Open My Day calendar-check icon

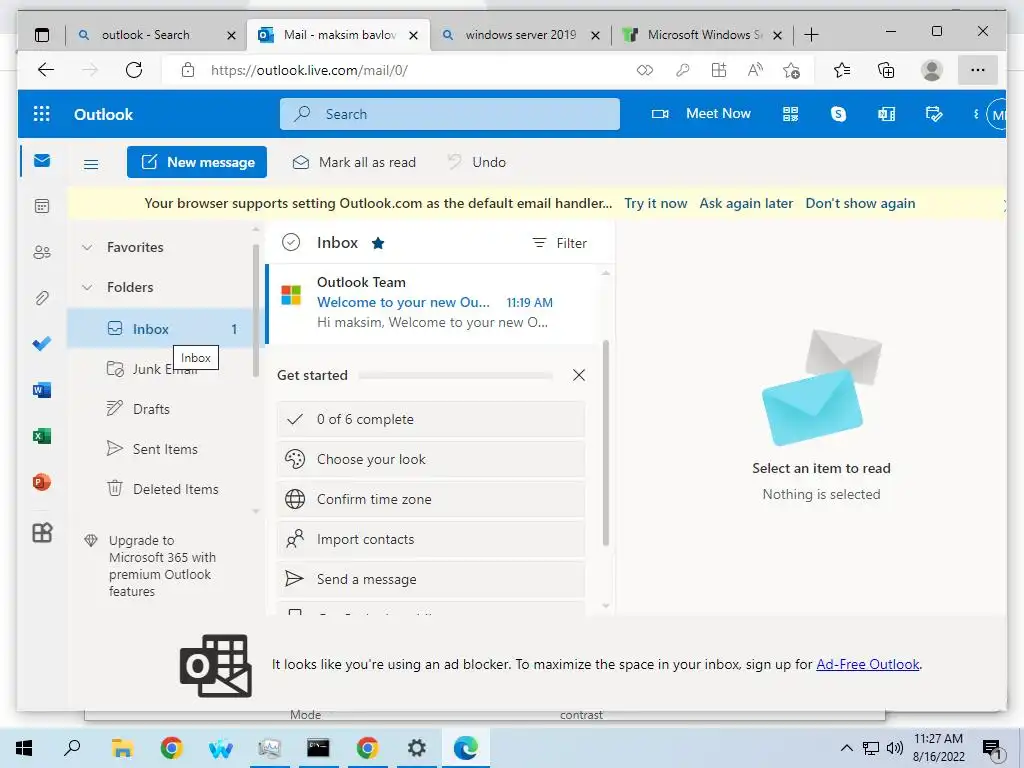click(x=934, y=114)
